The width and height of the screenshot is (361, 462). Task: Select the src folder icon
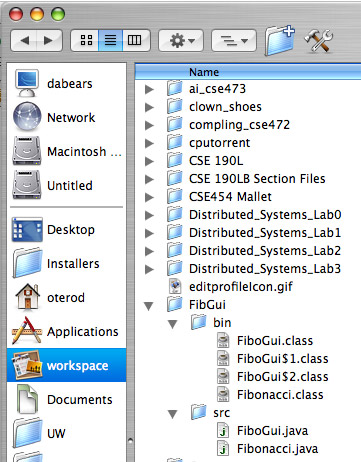coord(199,412)
